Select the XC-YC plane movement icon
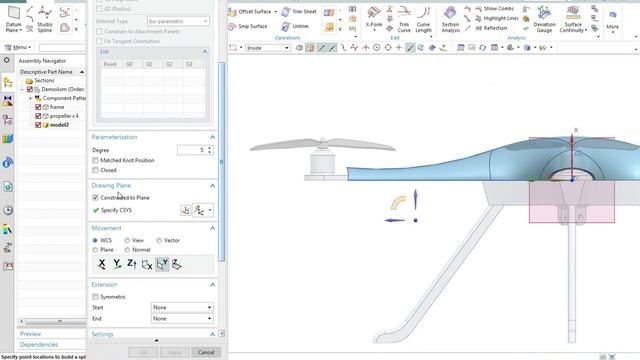Screen dimensions: 640x360 176,264
